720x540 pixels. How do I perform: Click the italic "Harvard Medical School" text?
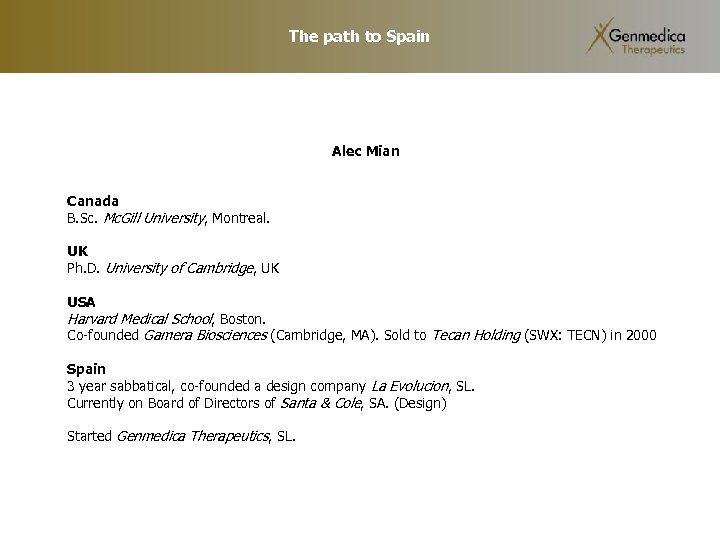141,318
